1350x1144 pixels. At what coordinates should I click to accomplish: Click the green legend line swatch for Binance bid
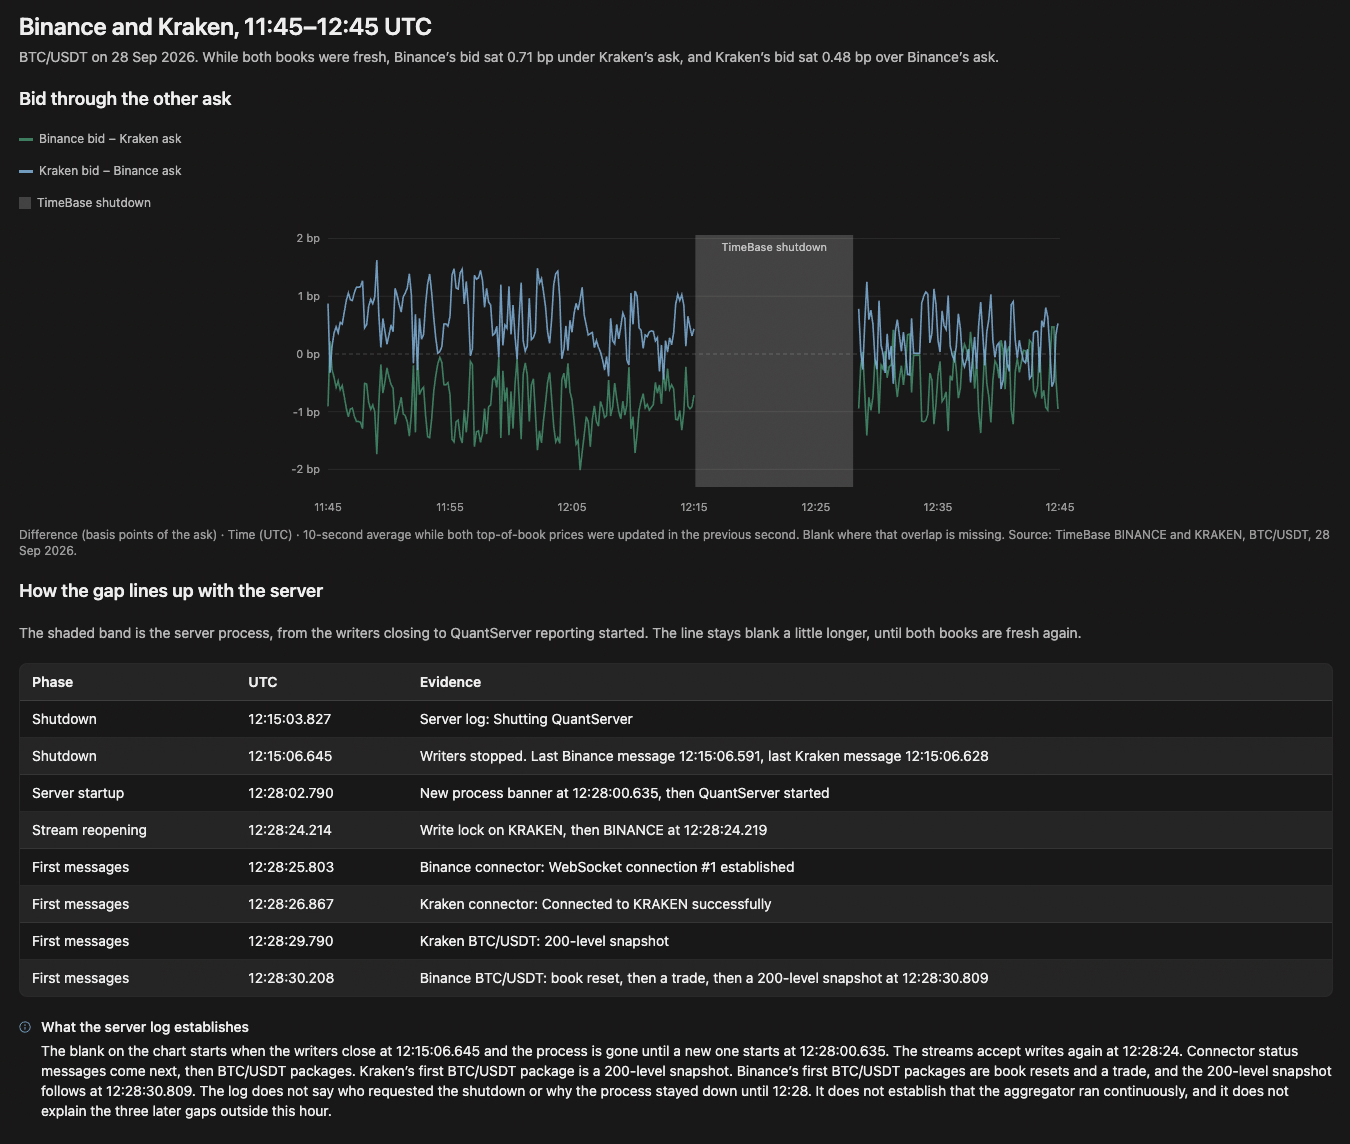coord(26,139)
